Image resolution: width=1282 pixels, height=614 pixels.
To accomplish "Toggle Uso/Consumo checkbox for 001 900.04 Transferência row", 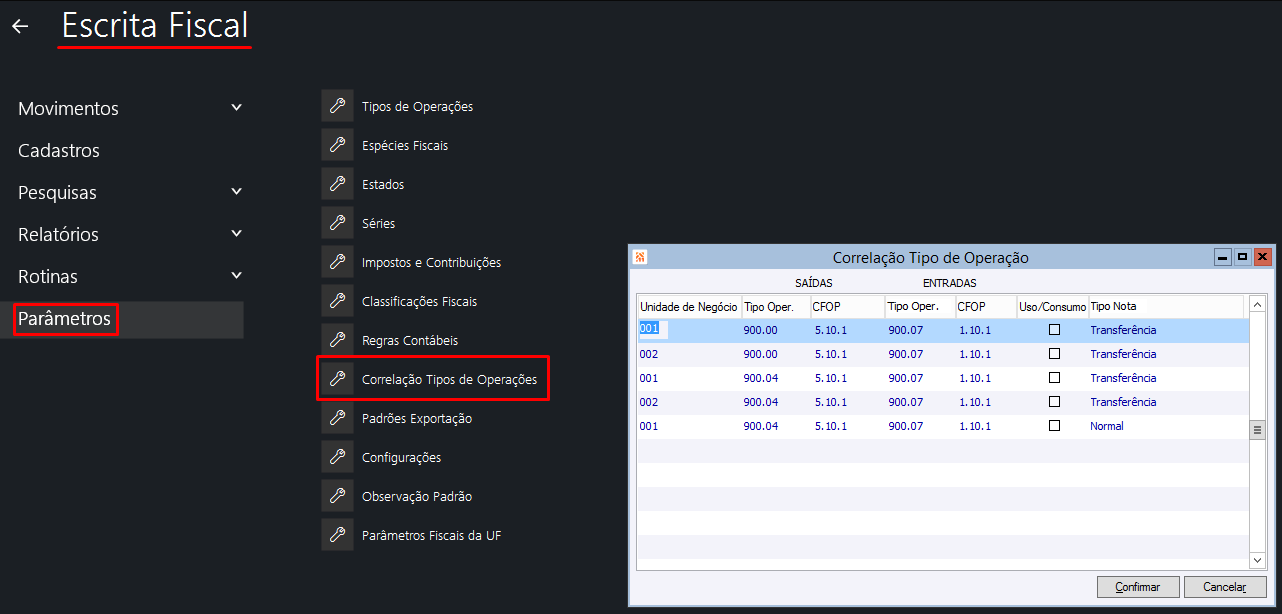I will (x=1054, y=378).
